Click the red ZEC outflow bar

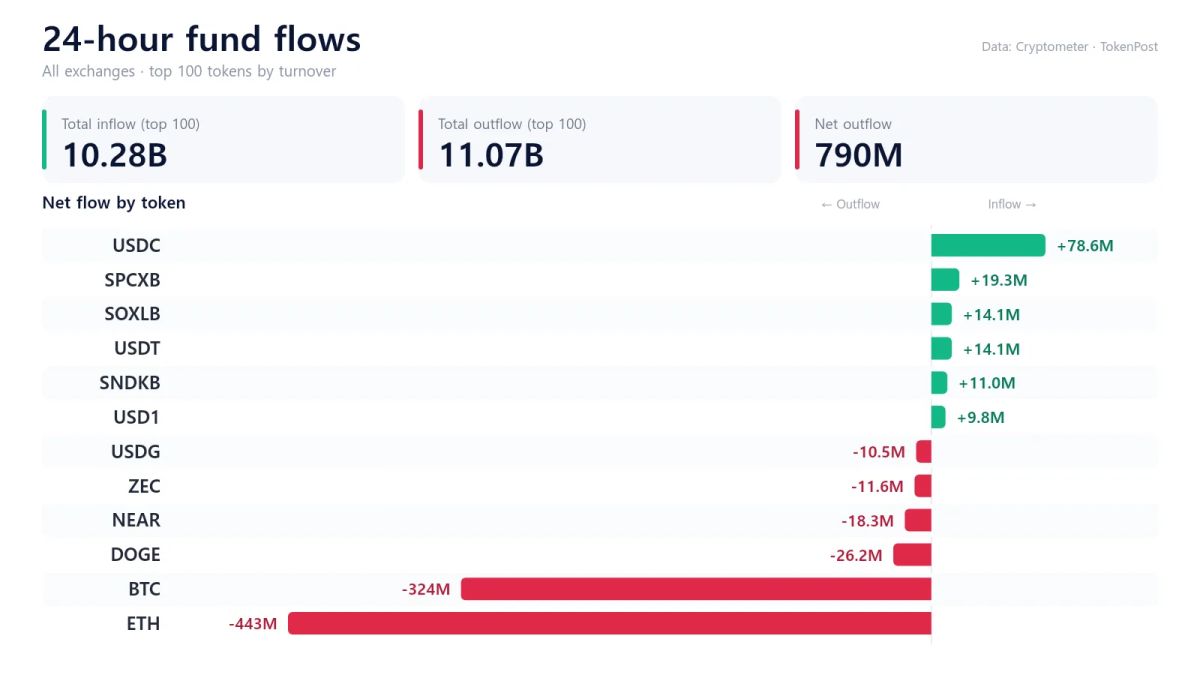point(923,486)
